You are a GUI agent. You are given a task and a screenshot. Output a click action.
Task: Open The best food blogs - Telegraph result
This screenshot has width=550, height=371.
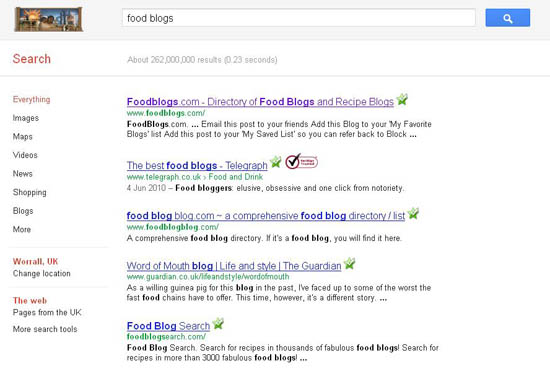(x=197, y=165)
